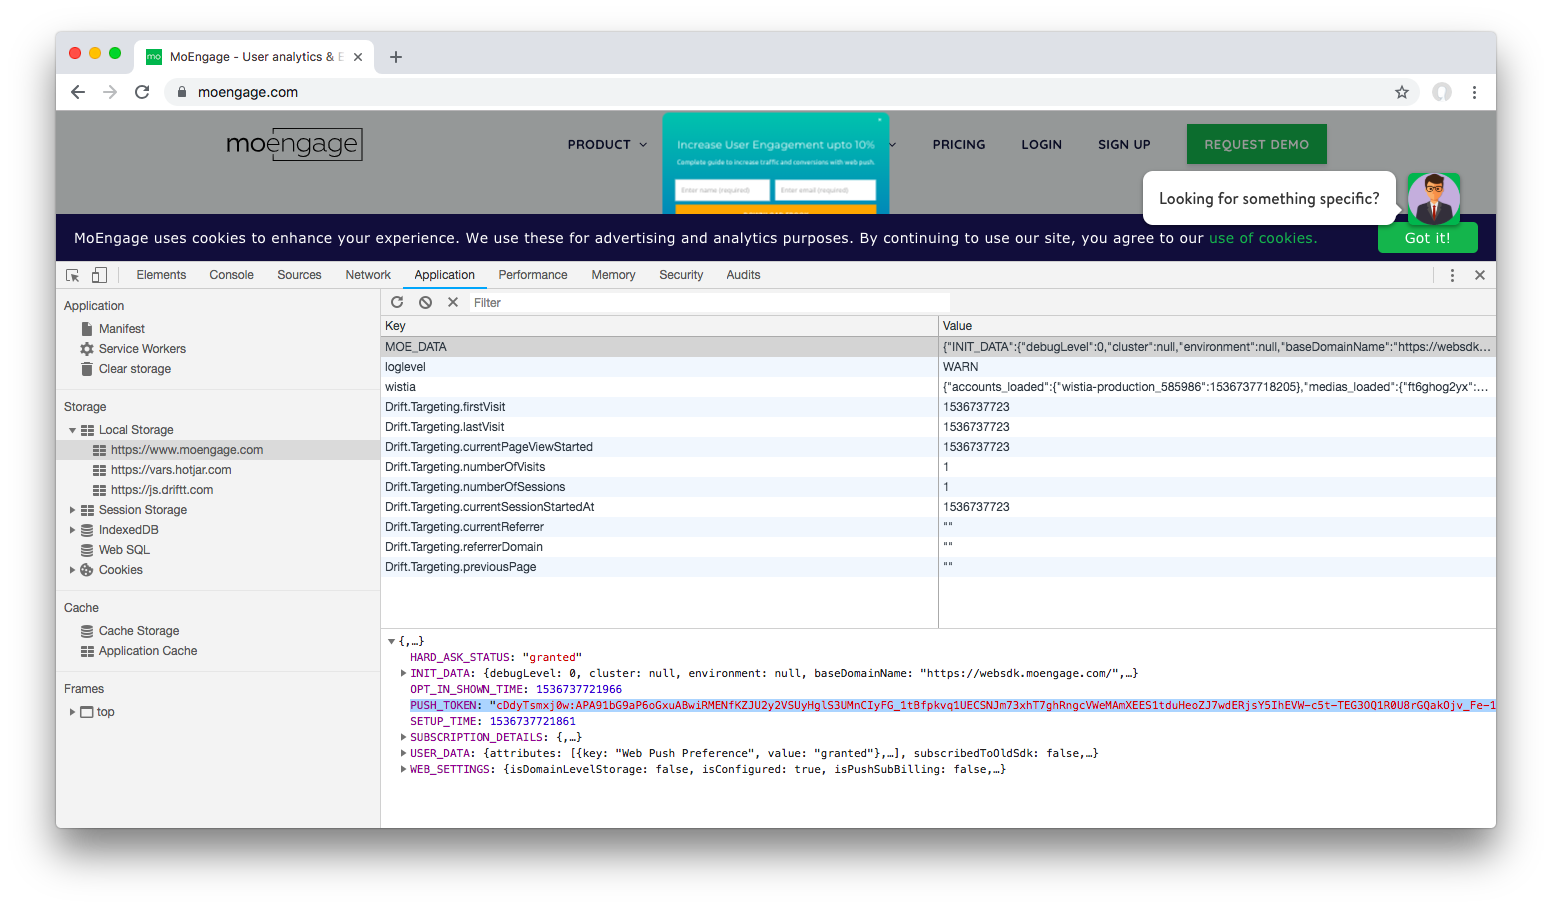Click the Cache Storage icon
1552x908 pixels.
[87, 631]
